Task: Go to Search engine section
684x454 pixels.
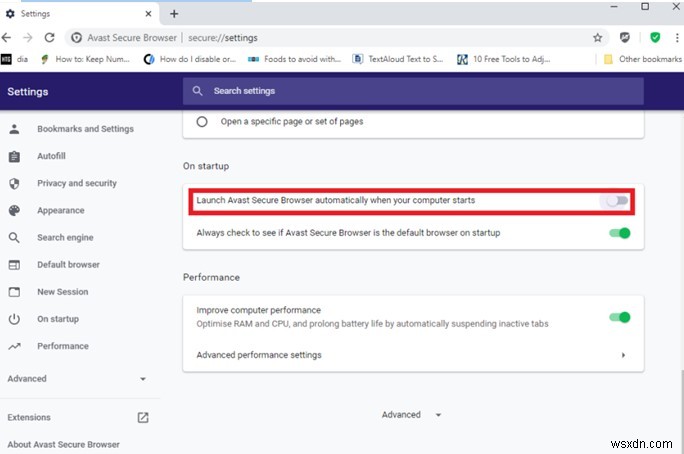Action: tap(65, 238)
